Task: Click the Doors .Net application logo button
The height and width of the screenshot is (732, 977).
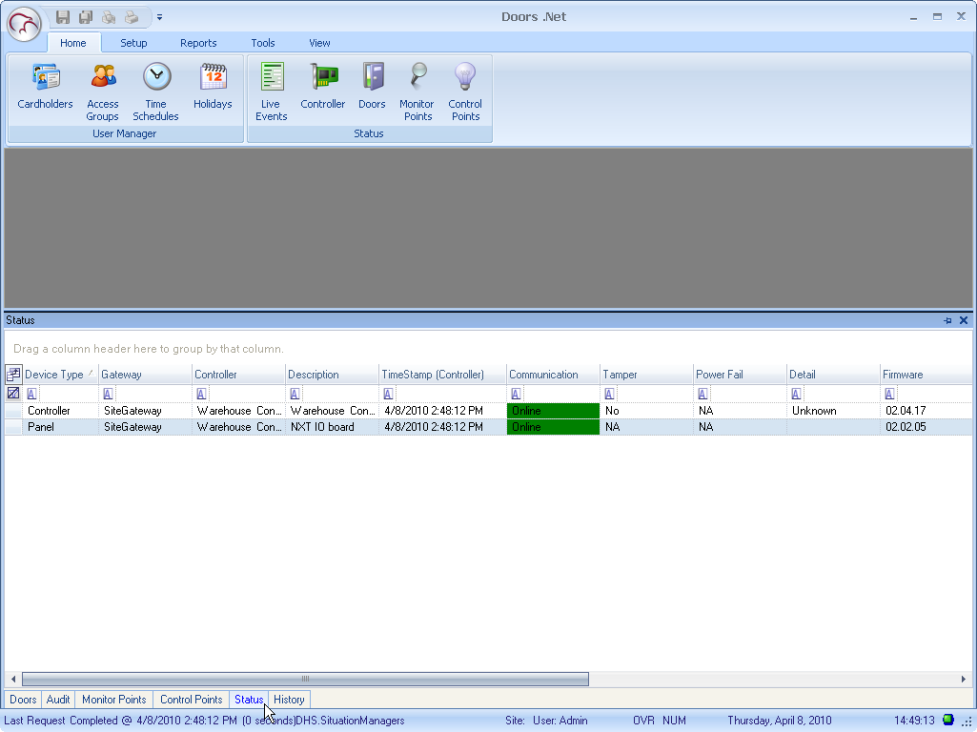Action: (24, 24)
